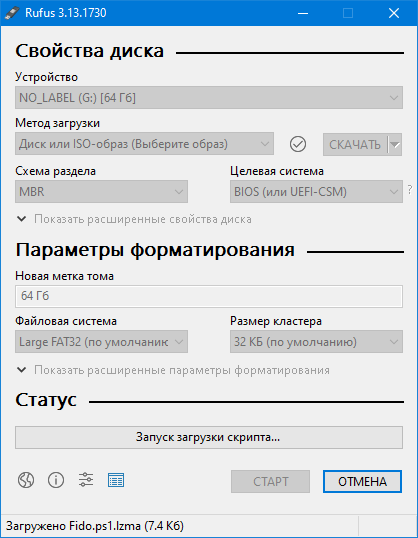Click the Rufus USB drive title icon
The height and width of the screenshot is (538, 418).
click(12, 13)
